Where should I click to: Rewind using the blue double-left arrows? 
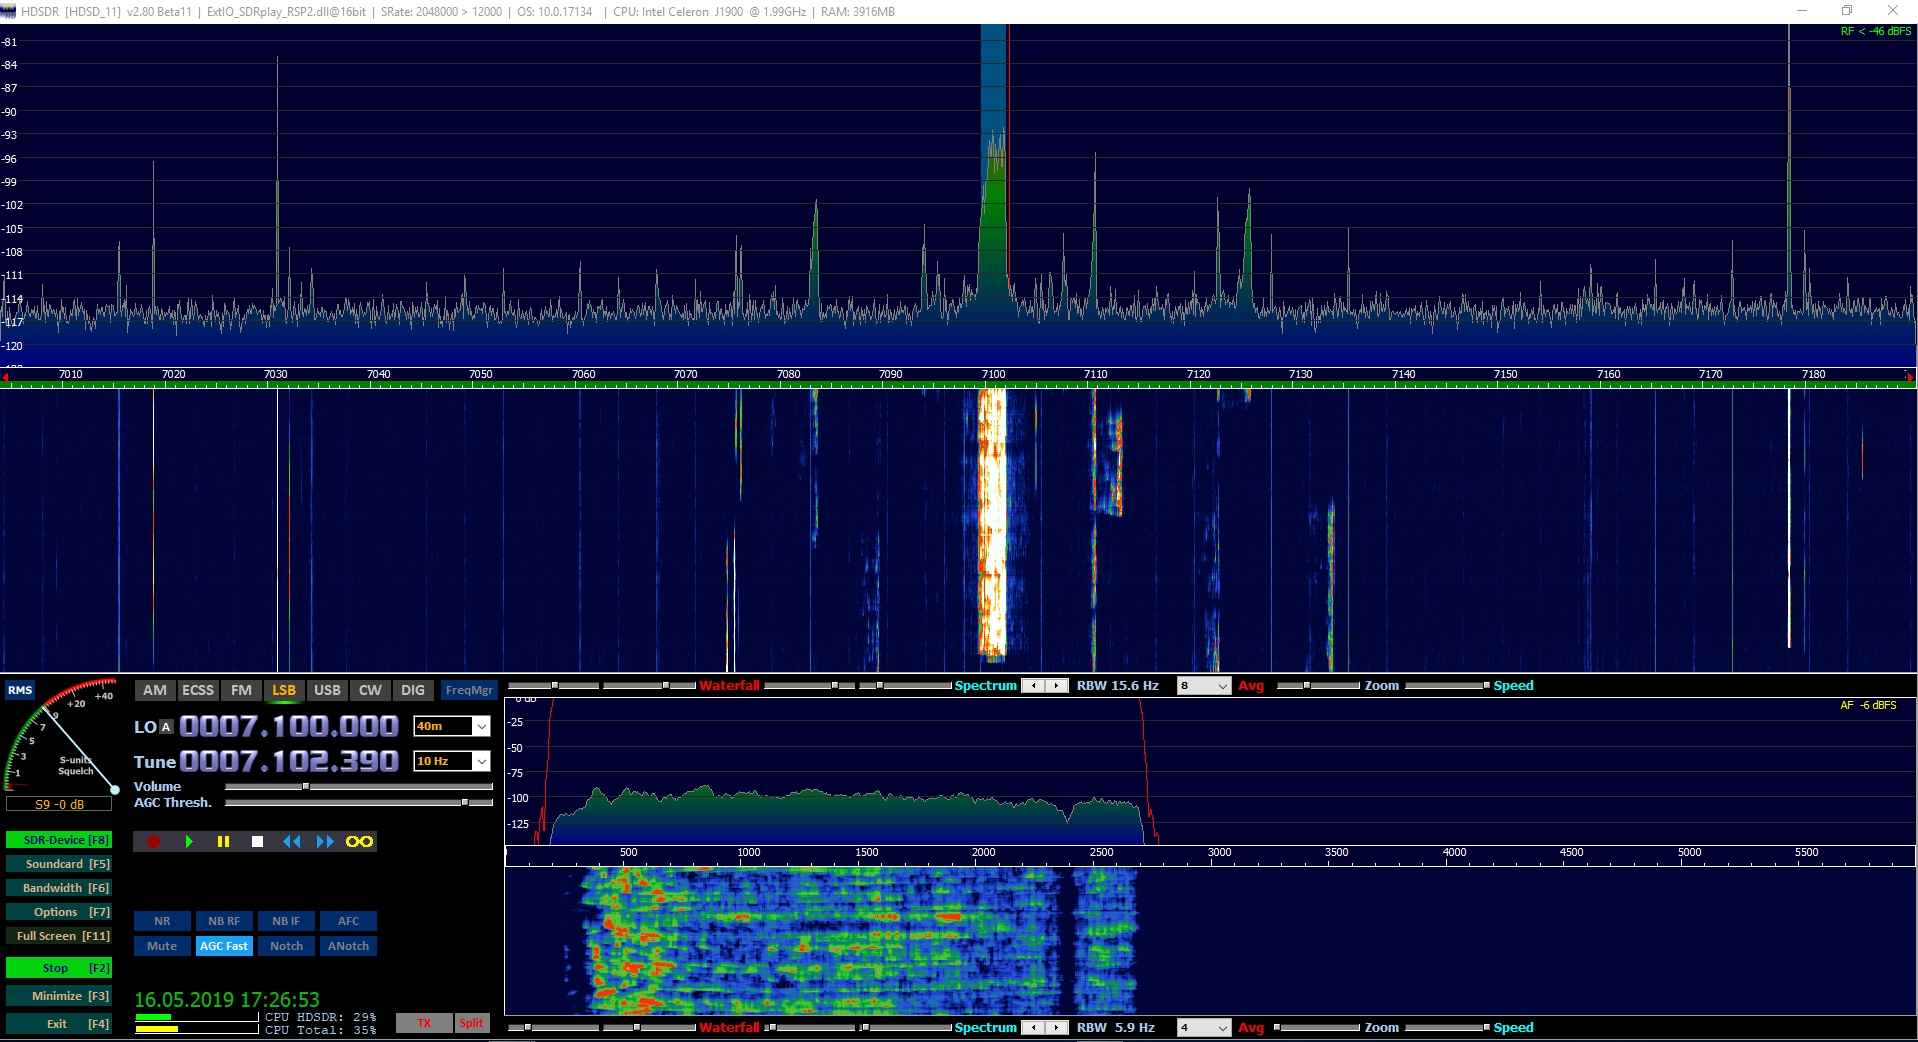[x=292, y=842]
